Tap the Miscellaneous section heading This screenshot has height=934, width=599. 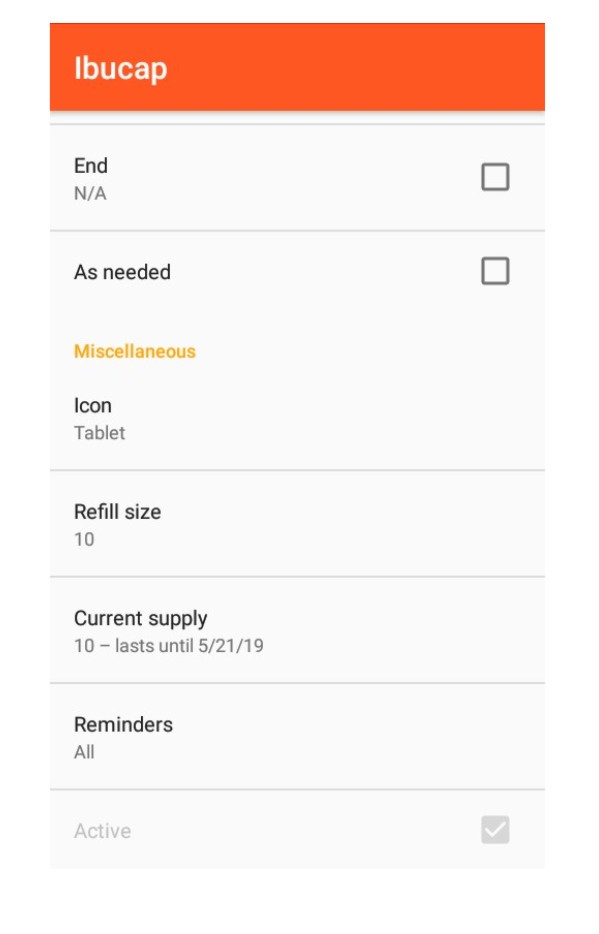135,351
